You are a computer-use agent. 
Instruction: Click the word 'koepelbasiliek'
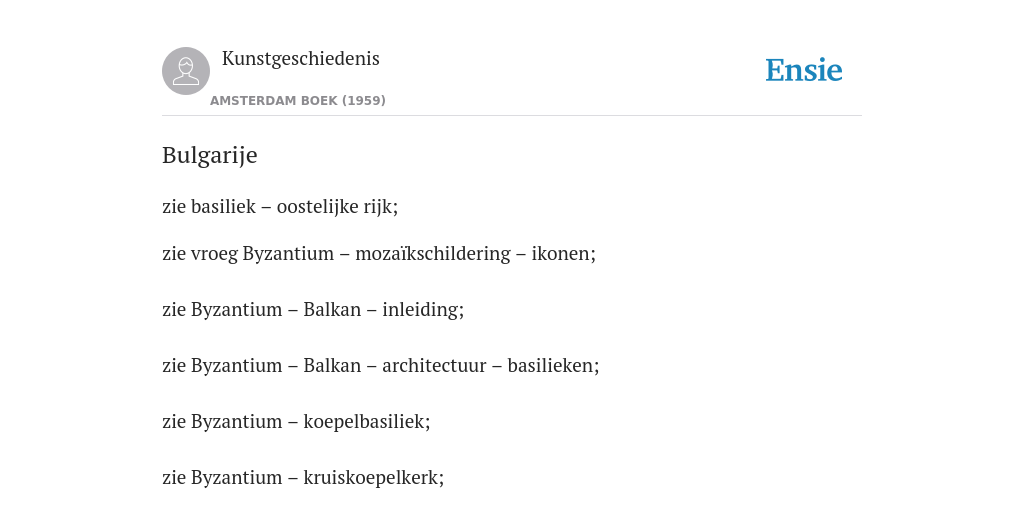364,423
